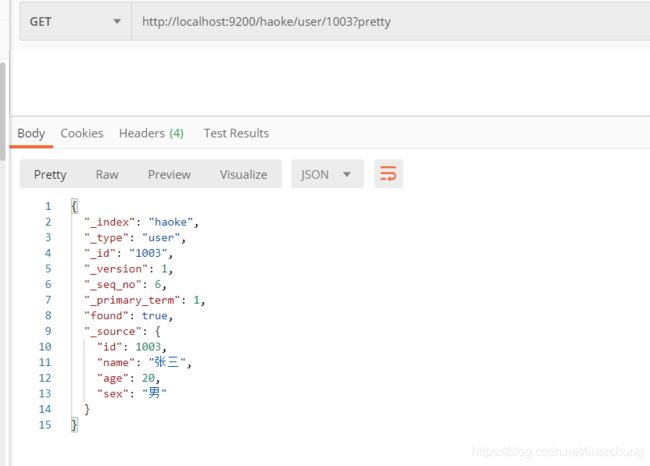Click the "haoke" index value
The height and width of the screenshot is (466, 650).
(171, 222)
